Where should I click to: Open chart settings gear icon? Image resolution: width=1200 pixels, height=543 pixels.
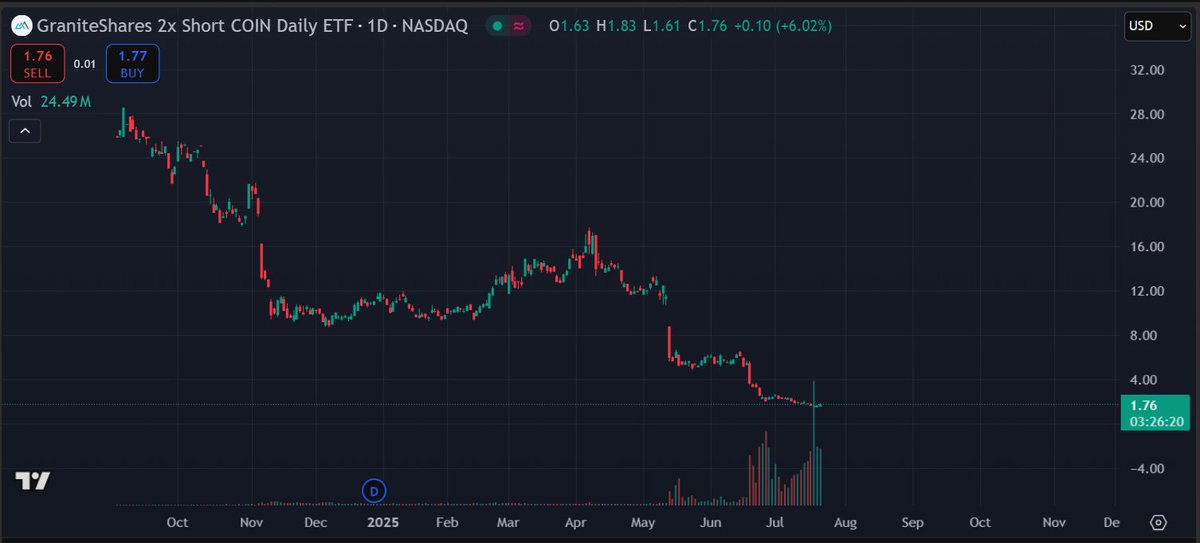coord(1159,522)
